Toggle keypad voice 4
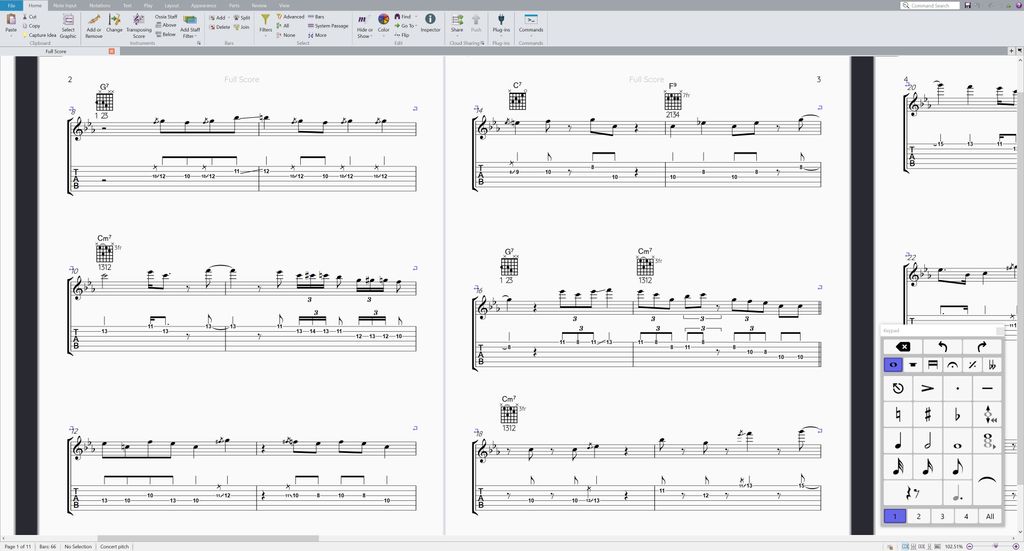The image size is (1024, 551). (966, 516)
